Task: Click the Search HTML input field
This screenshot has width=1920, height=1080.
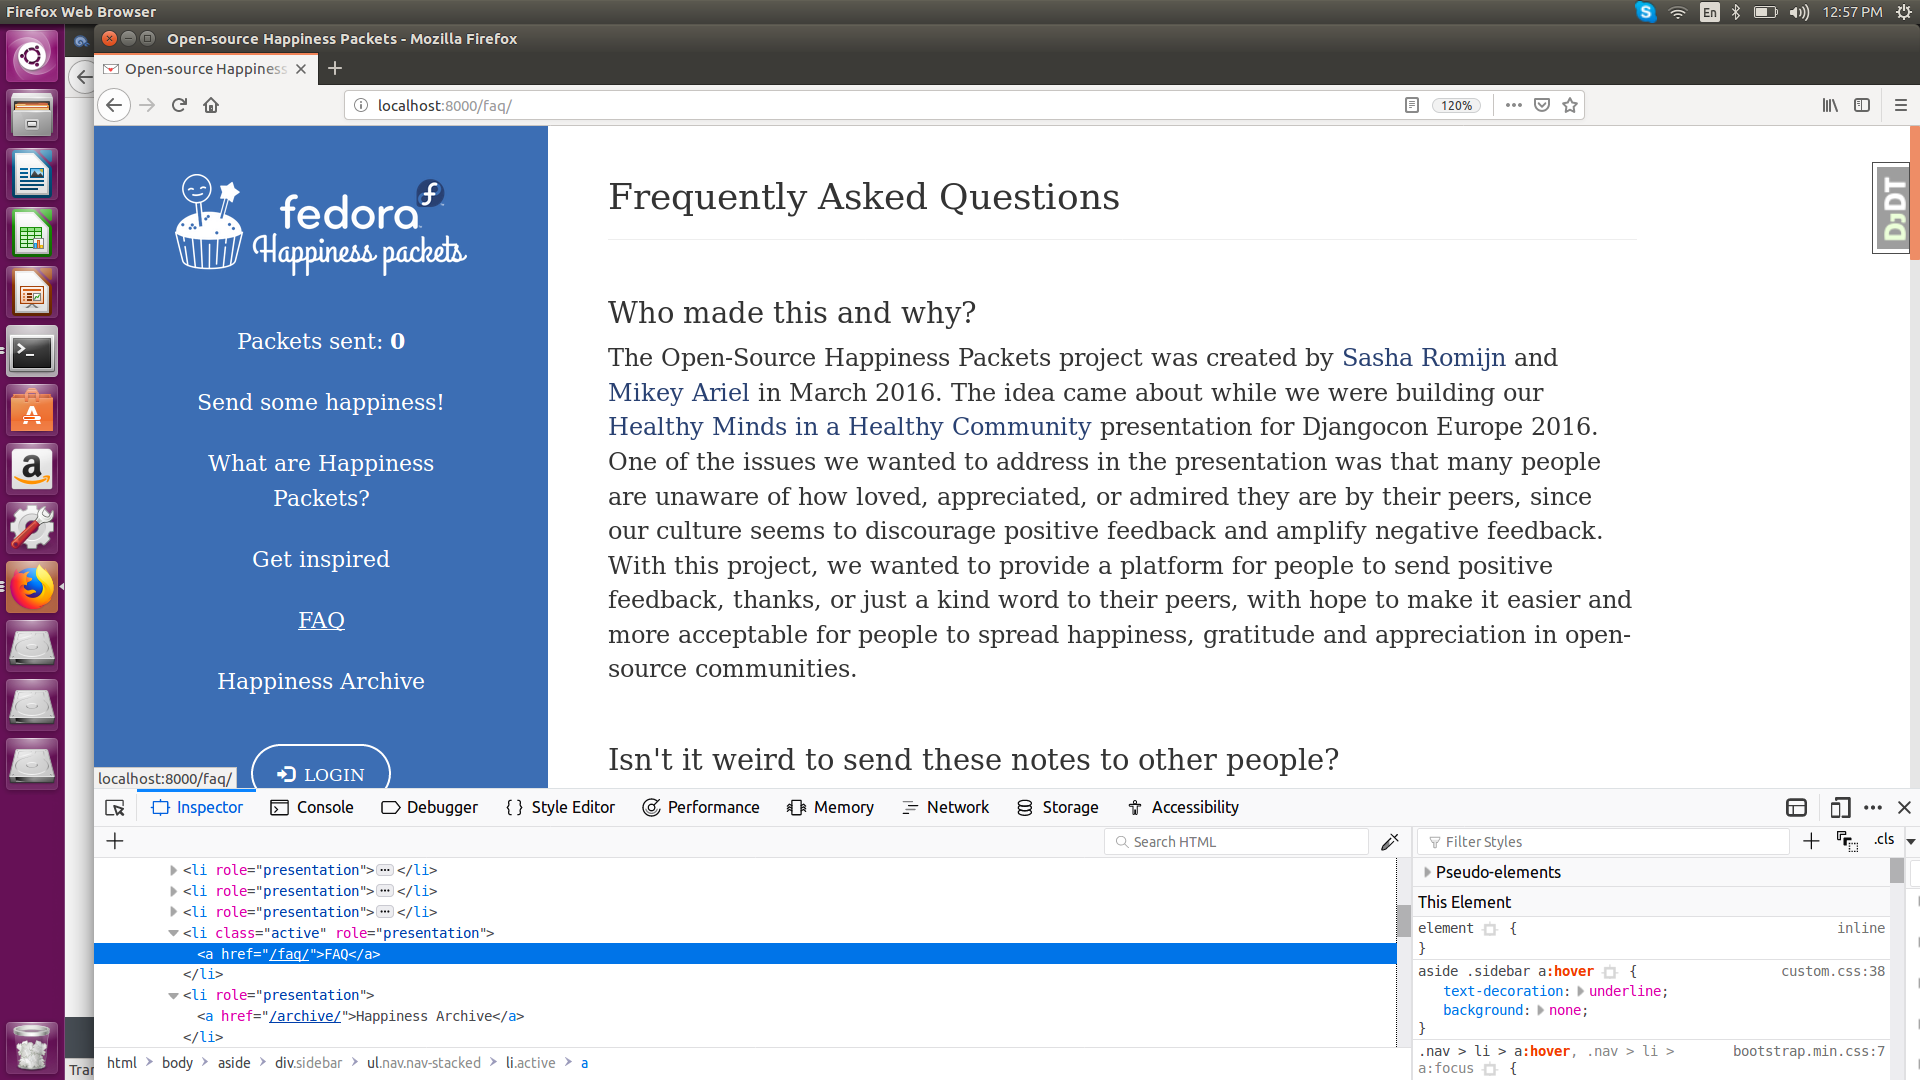Action: tap(1237, 842)
